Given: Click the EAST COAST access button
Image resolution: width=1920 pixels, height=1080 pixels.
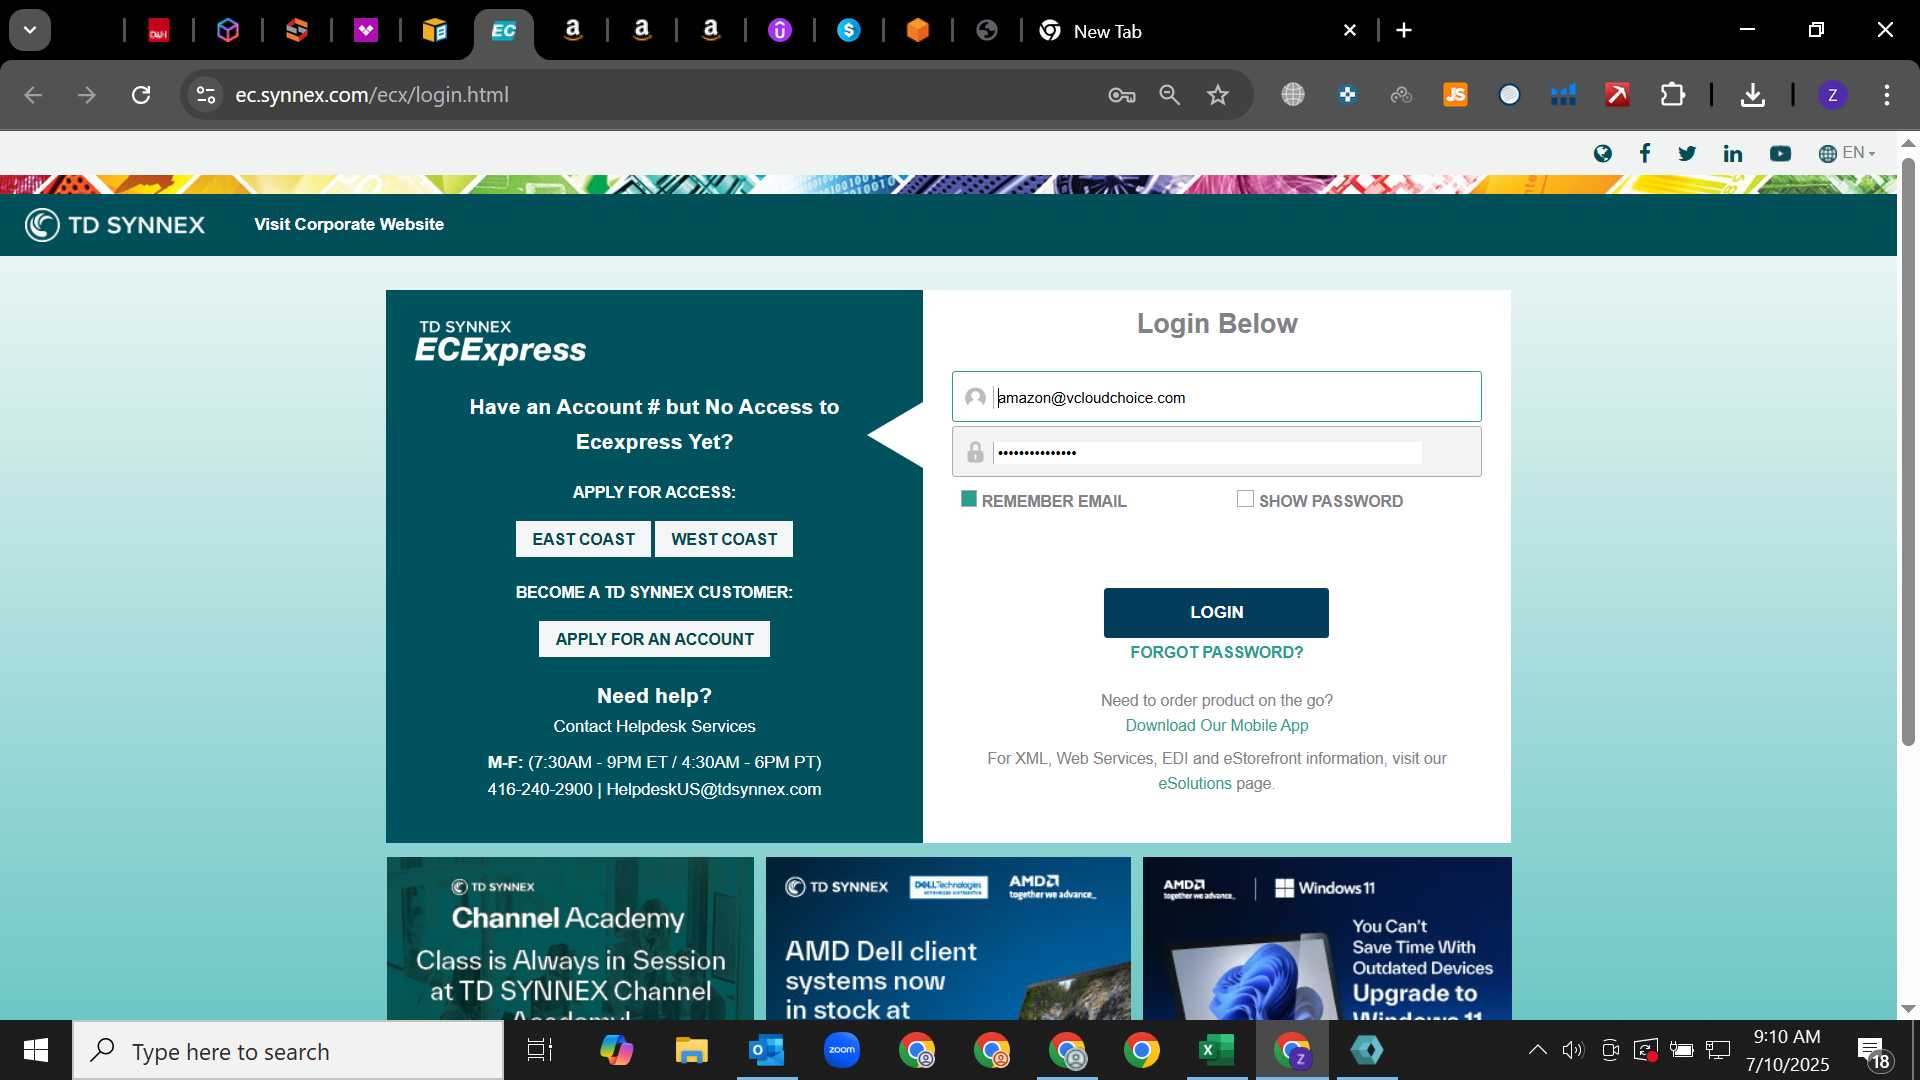Looking at the screenshot, I should click(583, 539).
